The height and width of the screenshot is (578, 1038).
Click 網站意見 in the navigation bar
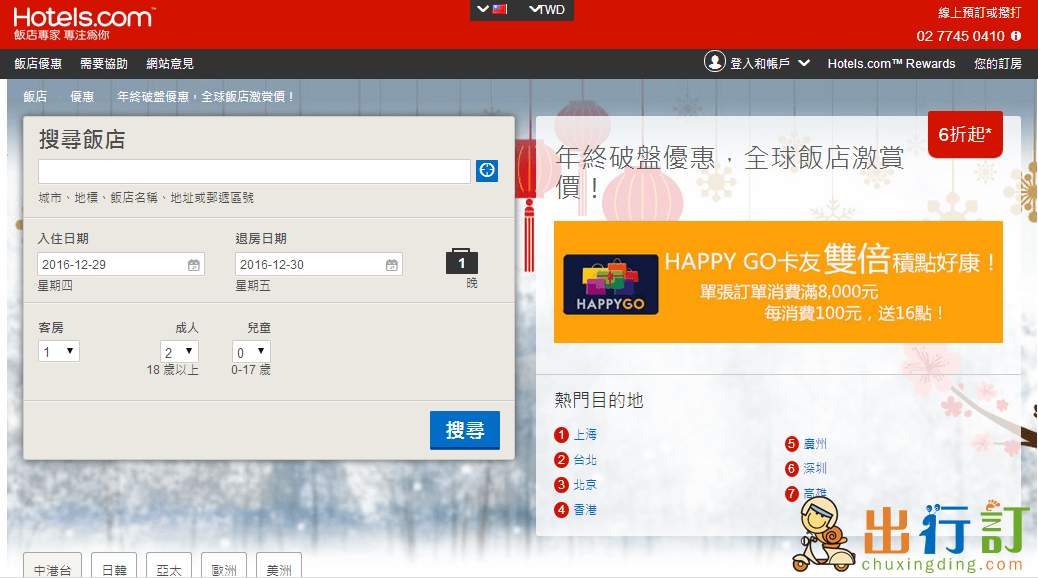click(x=170, y=64)
